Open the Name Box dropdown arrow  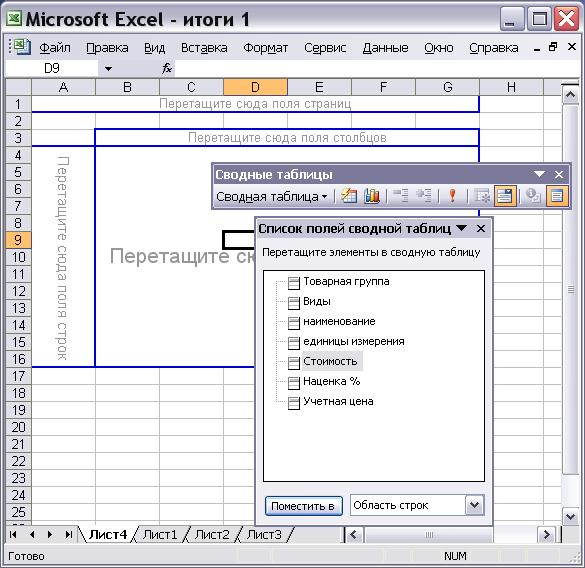click(x=108, y=69)
